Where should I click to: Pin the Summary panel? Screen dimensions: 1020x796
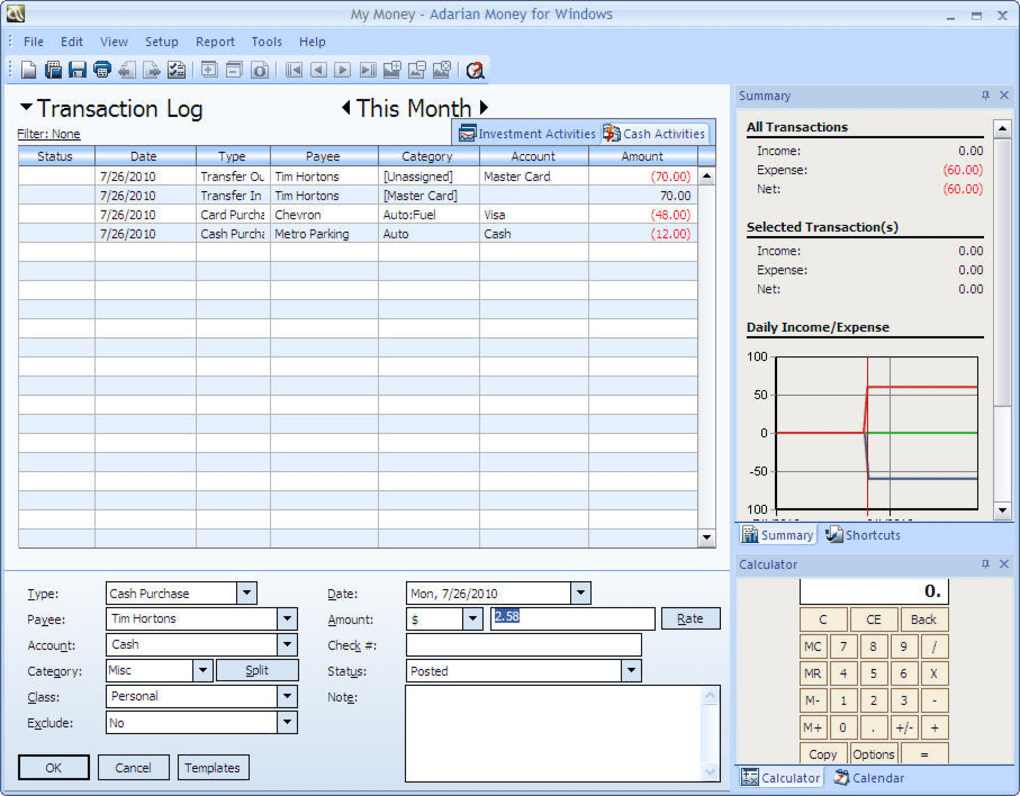pos(985,96)
